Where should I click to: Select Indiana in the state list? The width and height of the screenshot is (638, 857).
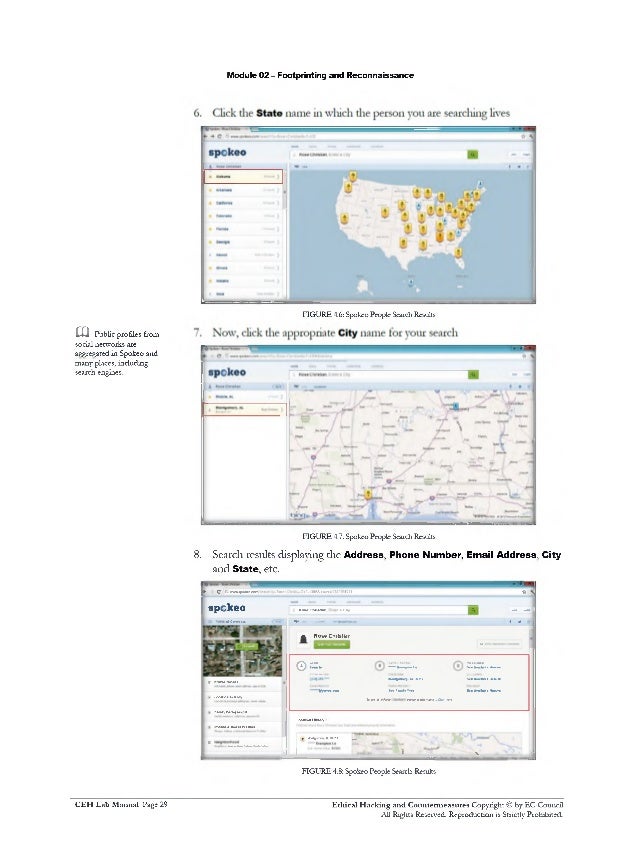243,281
